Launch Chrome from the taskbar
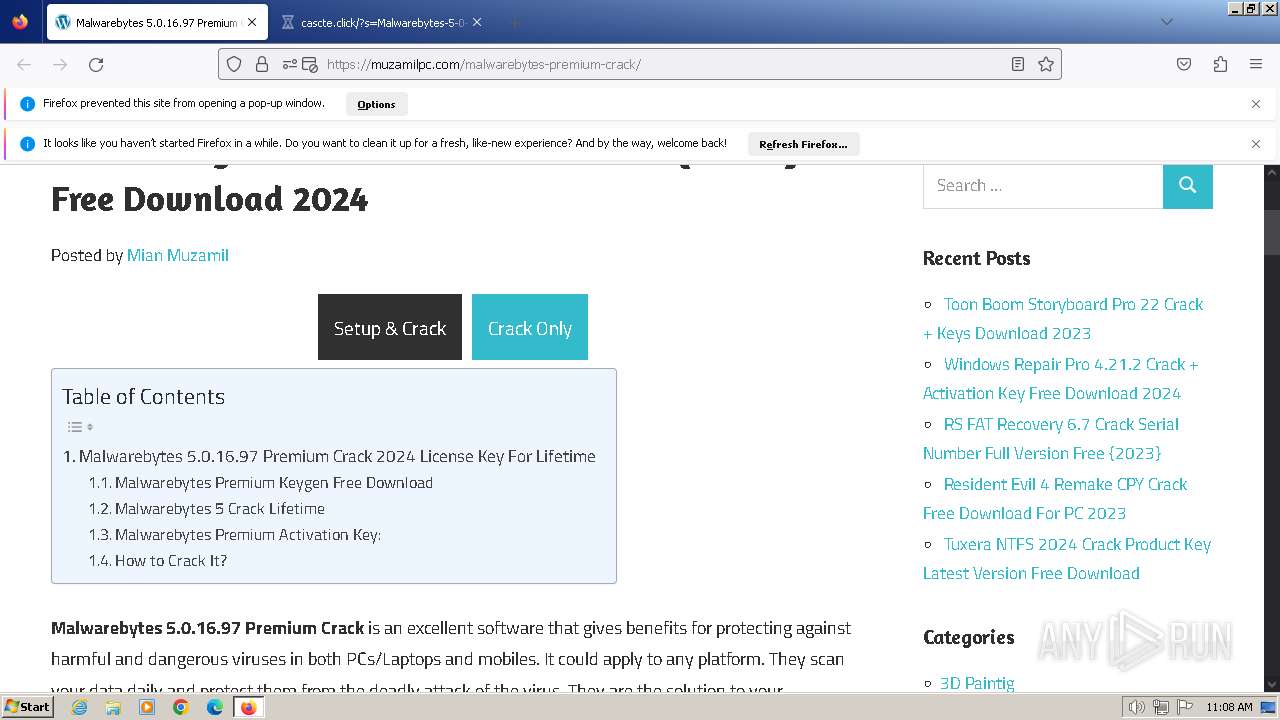This screenshot has height=720, width=1280. [x=181, y=707]
